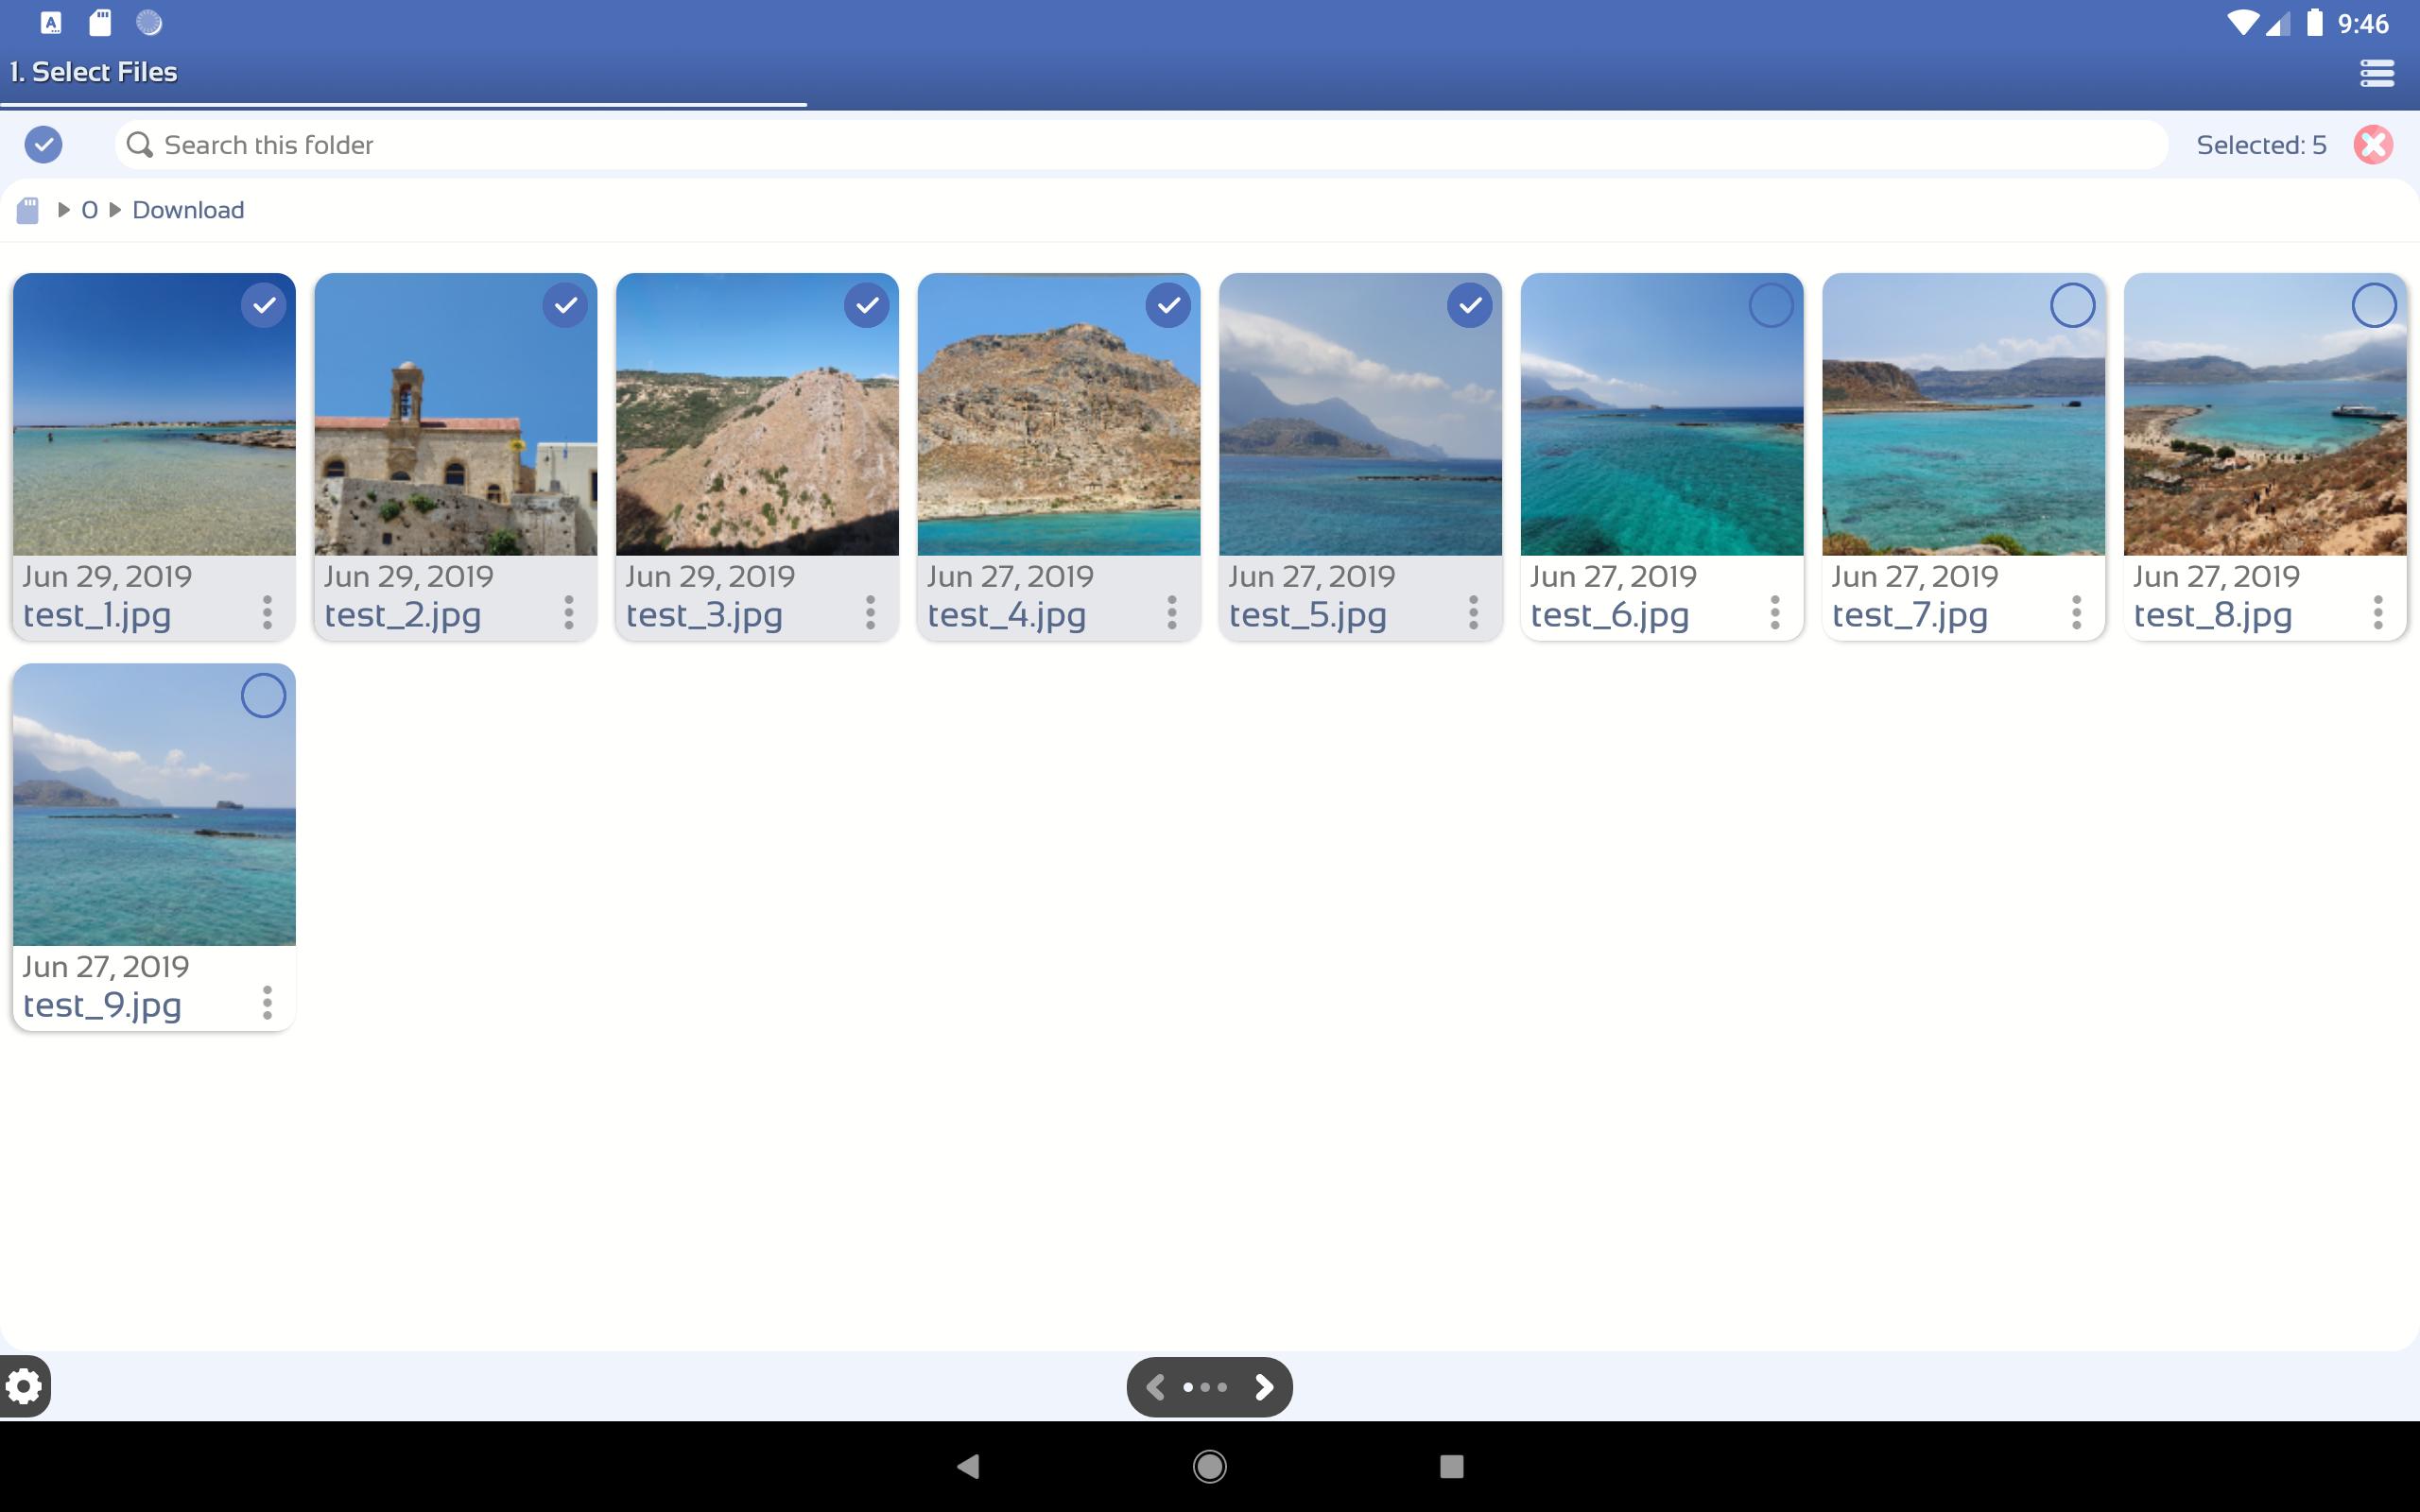Open the three-dot menu for test_1.jpg
Image resolution: width=2420 pixels, height=1512 pixels.
coord(267,612)
